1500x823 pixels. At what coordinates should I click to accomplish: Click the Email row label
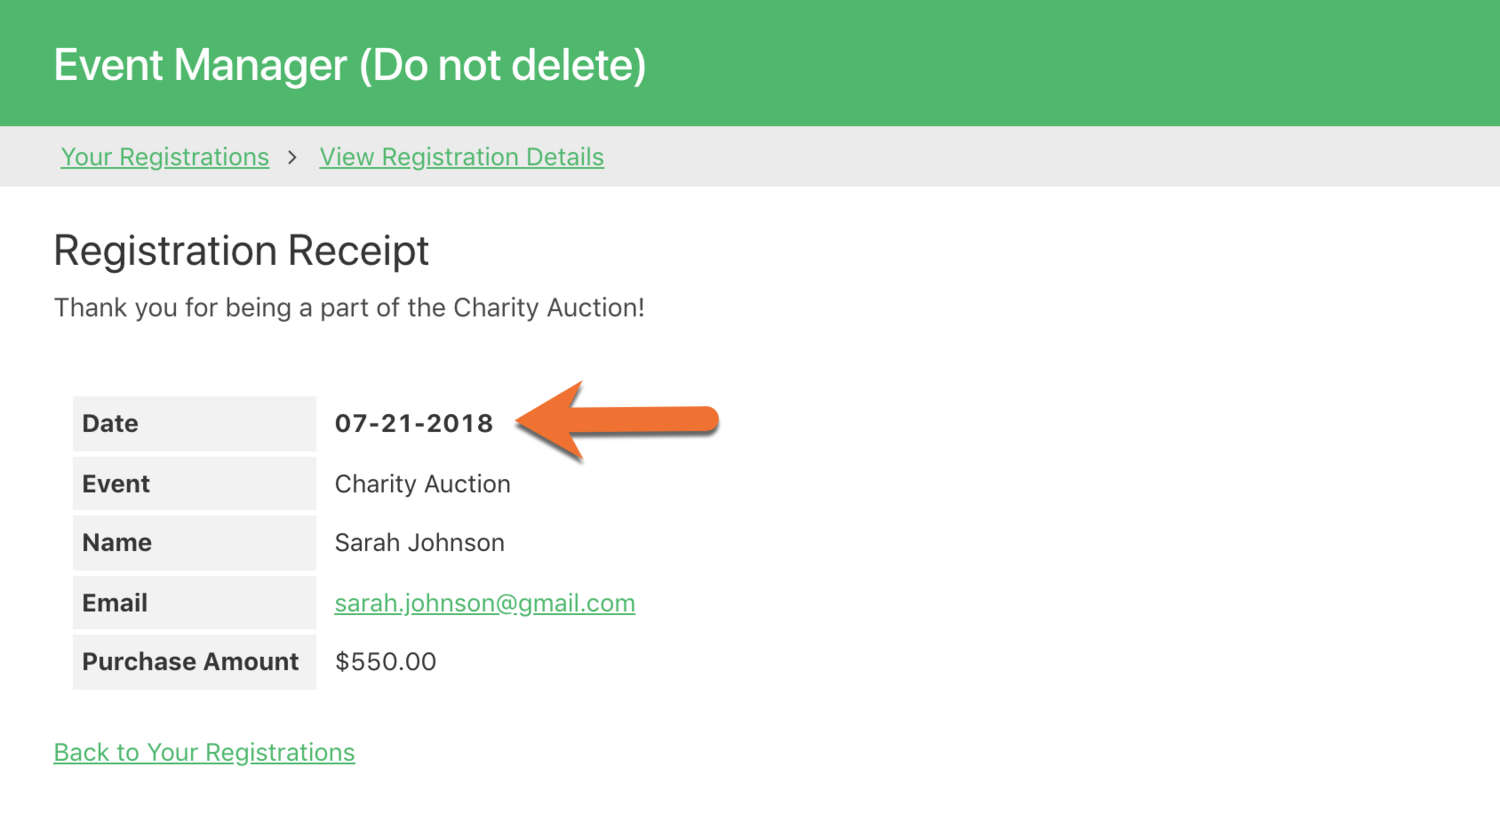coord(115,603)
